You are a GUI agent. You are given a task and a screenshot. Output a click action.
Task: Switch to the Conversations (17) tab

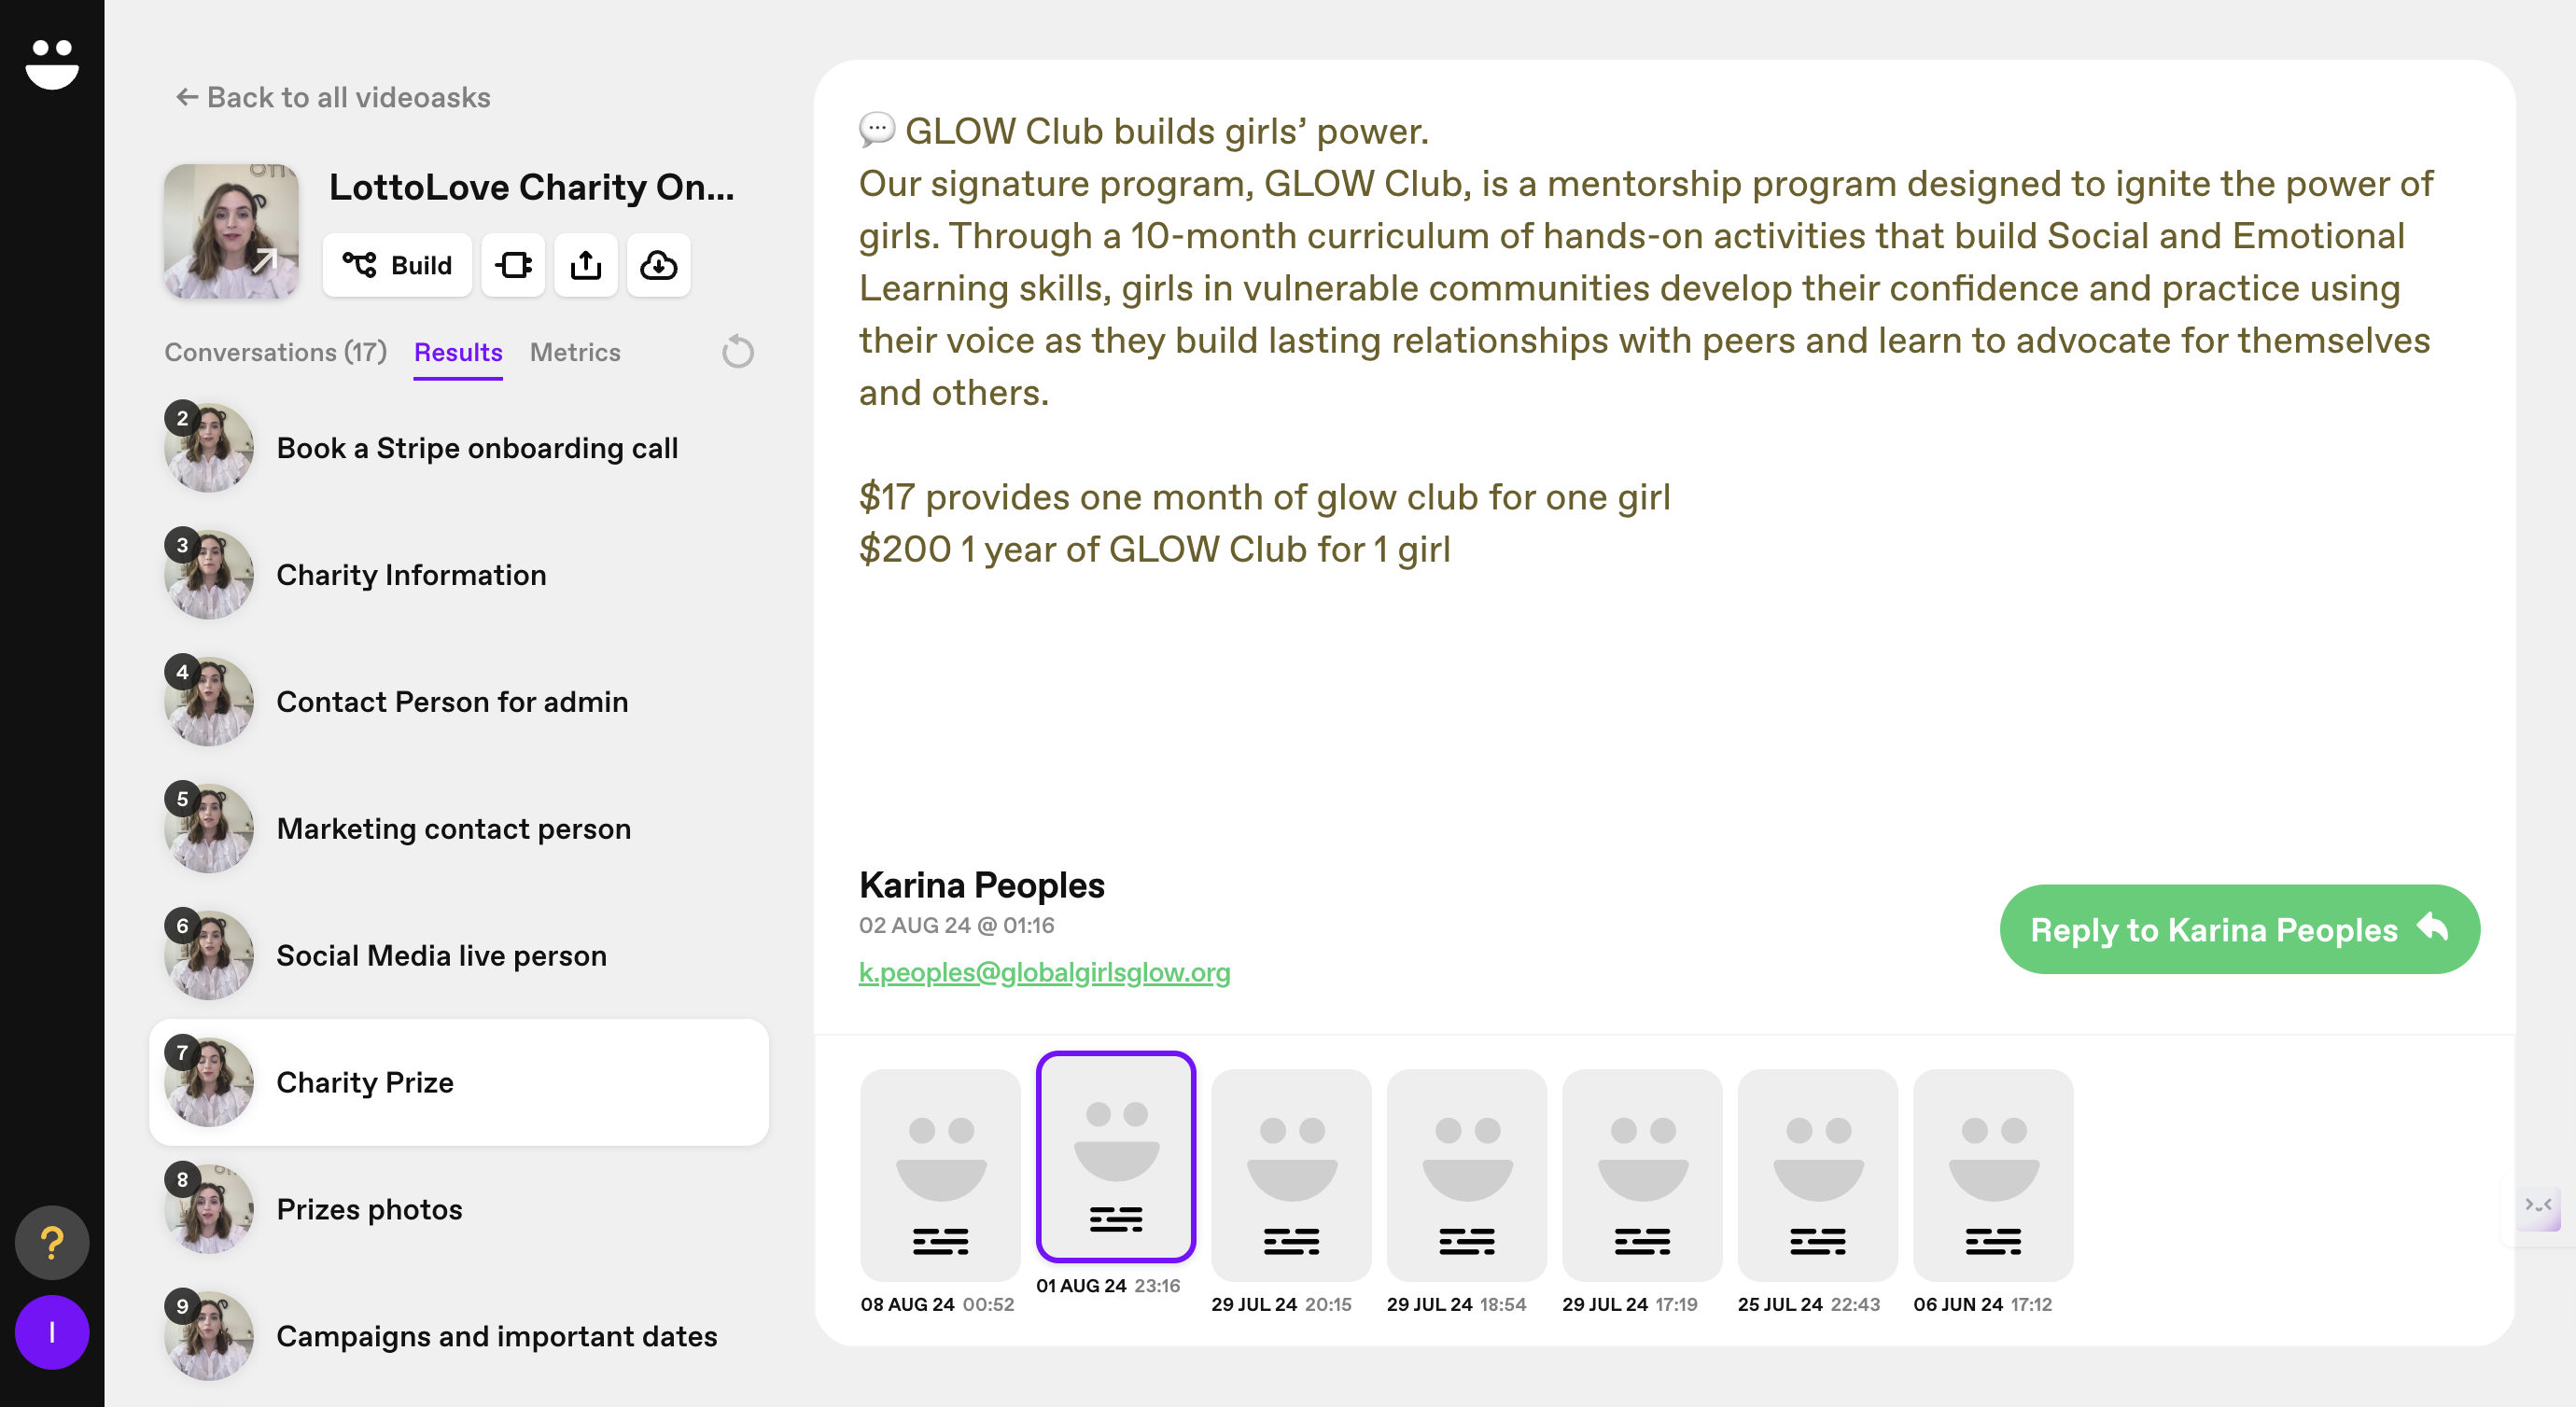(275, 352)
